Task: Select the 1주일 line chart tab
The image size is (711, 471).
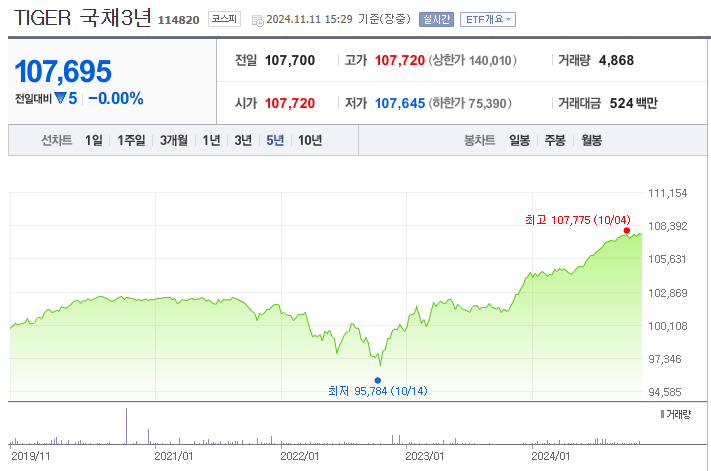Action: [131, 141]
